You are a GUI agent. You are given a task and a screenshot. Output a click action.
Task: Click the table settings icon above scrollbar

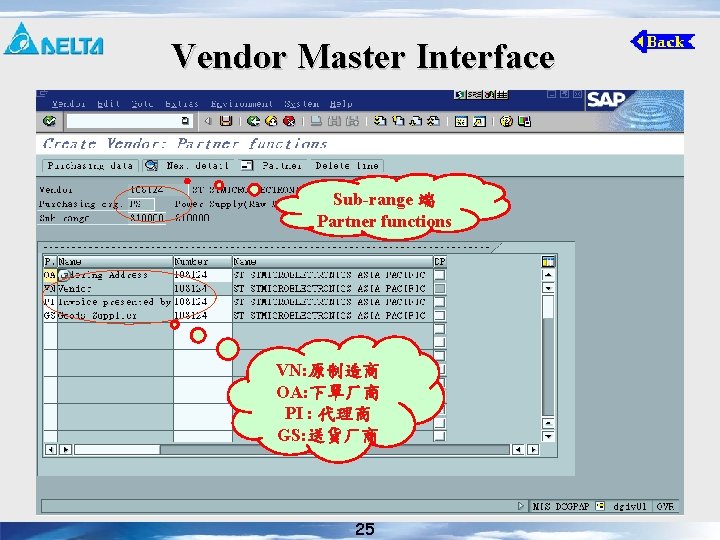click(x=548, y=261)
